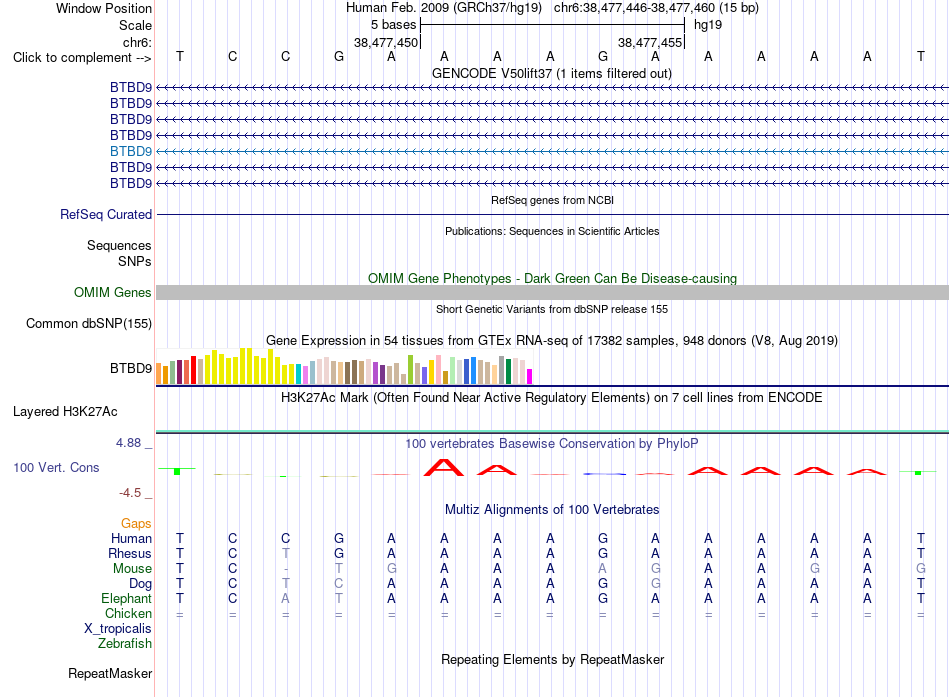This screenshot has height=697, width=950.
Task: Click the 100 Vert. Cons track label
Action: pos(56,467)
